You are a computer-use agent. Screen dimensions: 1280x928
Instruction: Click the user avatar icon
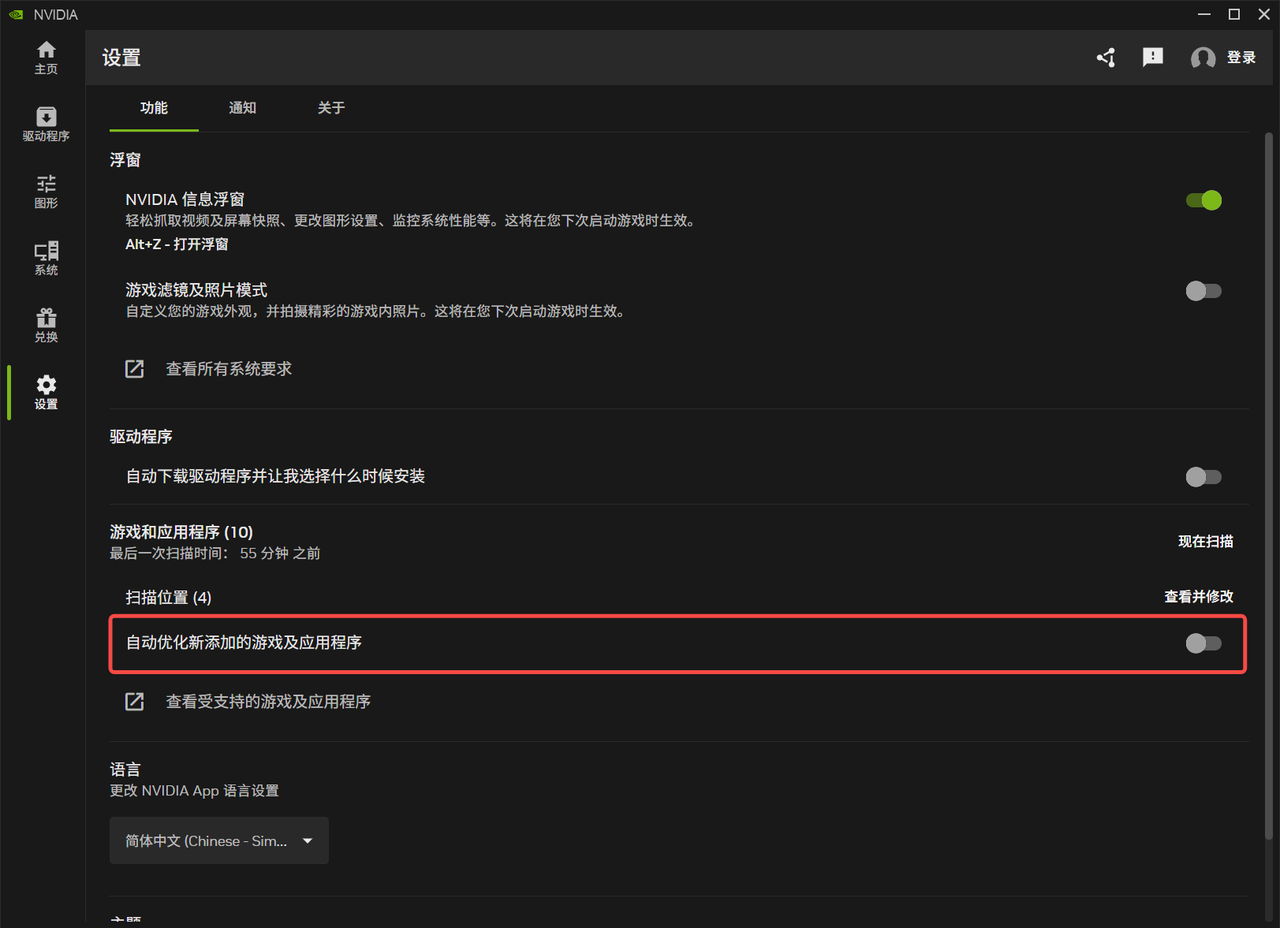(x=1203, y=58)
